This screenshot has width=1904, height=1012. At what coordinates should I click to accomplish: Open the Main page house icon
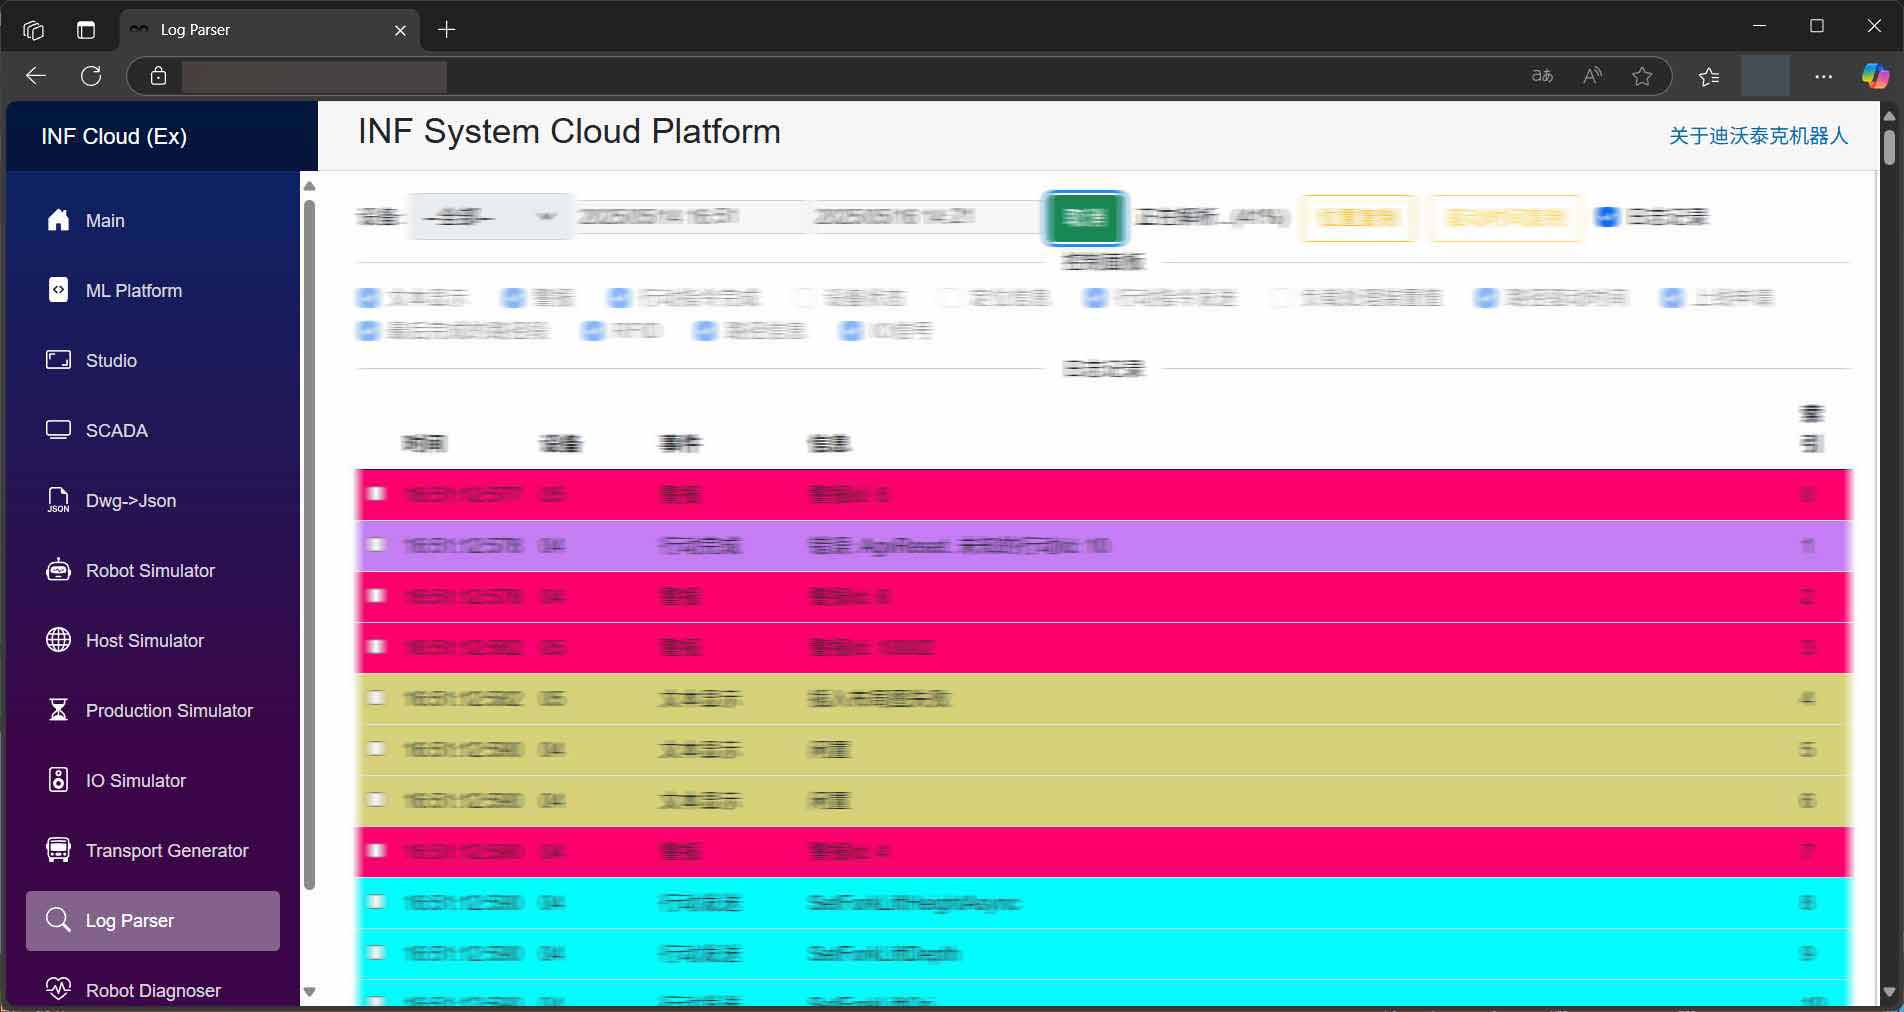59,220
